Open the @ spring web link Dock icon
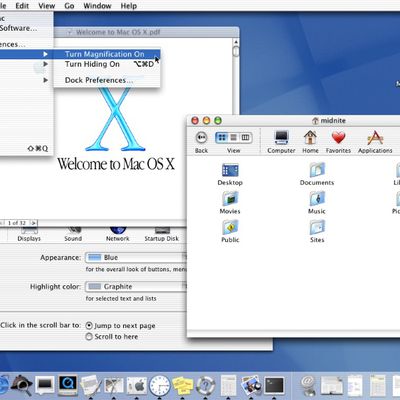The width and height of the screenshot is (400, 400). pos(308,386)
